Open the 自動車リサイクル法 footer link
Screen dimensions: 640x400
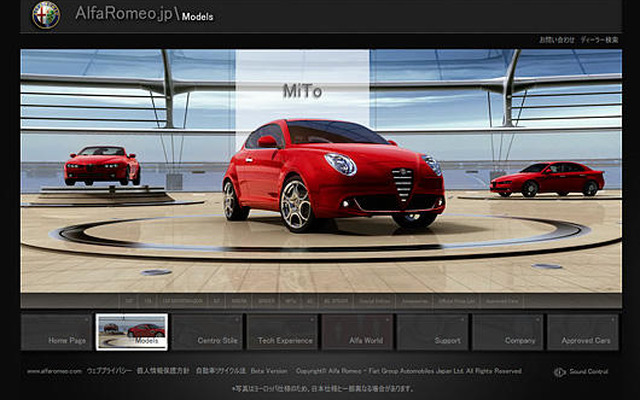coord(221,371)
